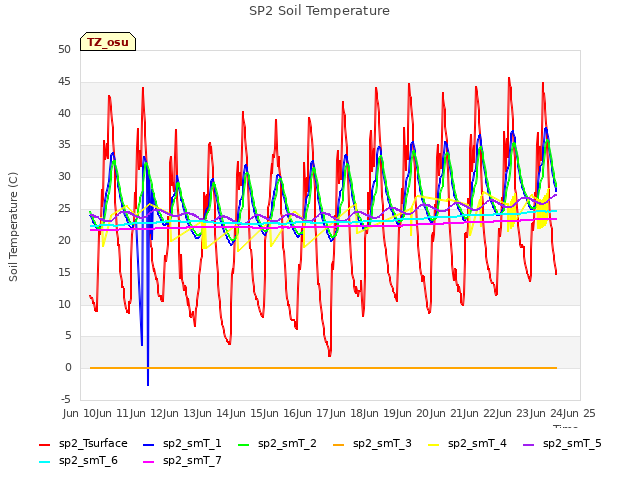Click the 0 y-axis tick label
The height and width of the screenshot is (480, 640).
(68, 368)
